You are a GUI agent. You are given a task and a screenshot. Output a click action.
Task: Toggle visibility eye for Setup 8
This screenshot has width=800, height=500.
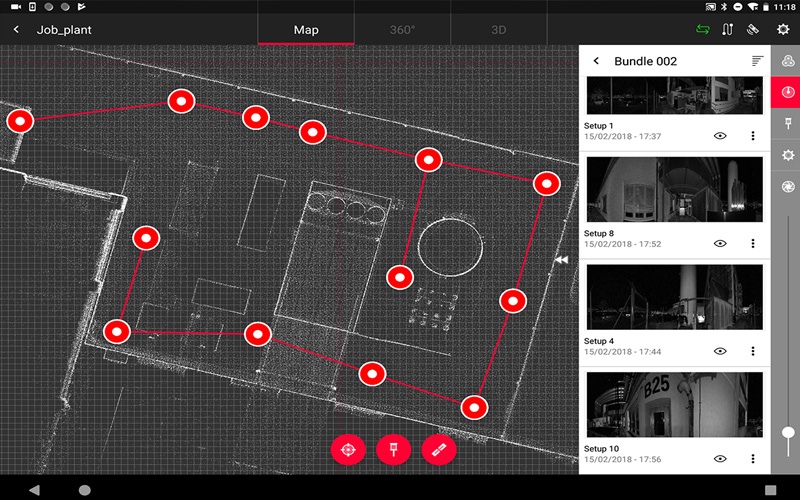point(720,243)
